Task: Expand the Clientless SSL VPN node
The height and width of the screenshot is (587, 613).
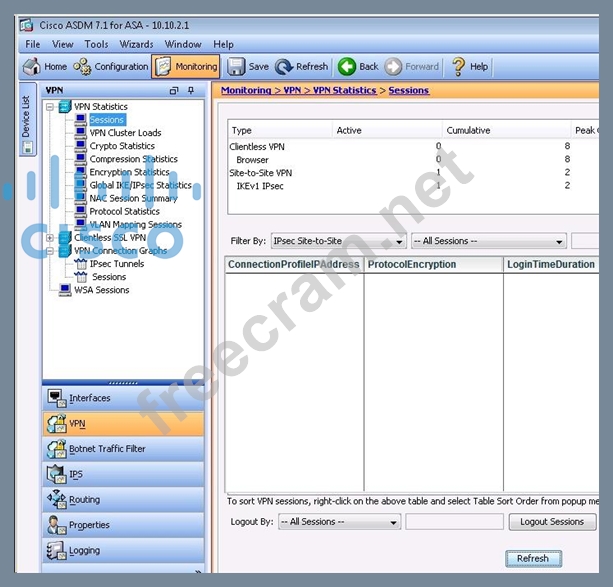Action: pos(51,238)
